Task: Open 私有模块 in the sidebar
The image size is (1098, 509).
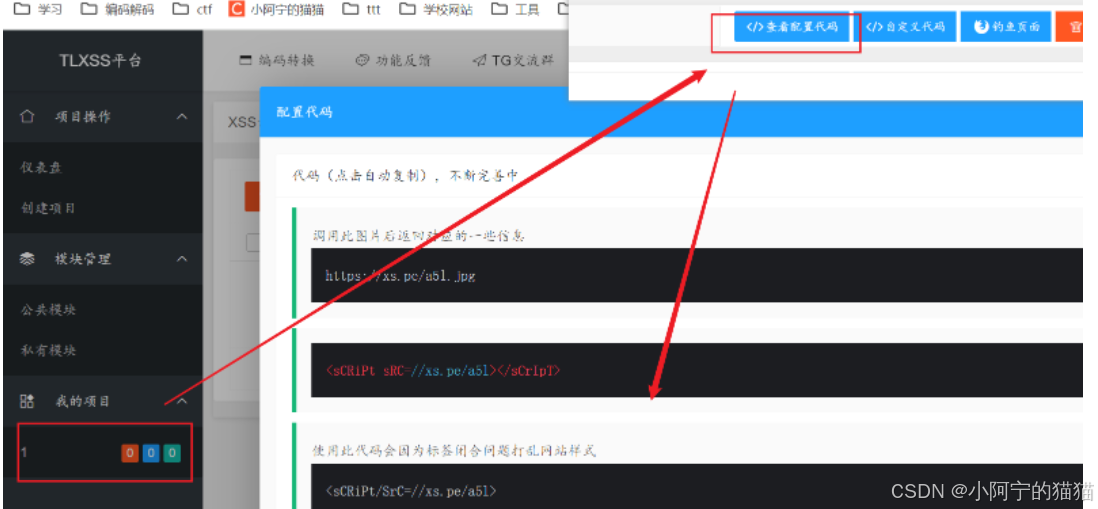Action: coord(48,350)
